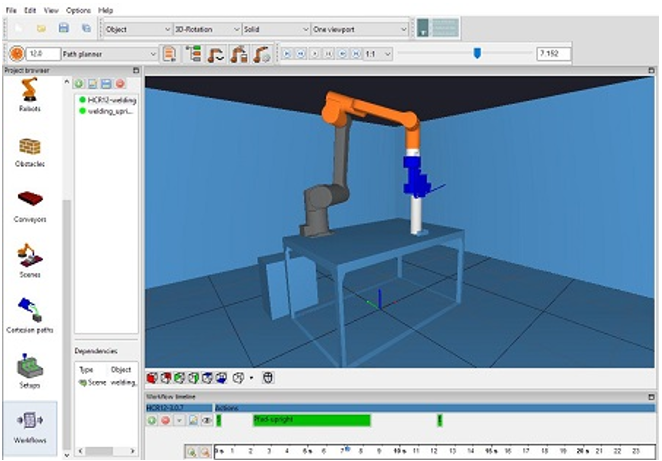Toggle the welding_upright item green indicator
The width and height of the screenshot is (662, 461).
(x=81, y=111)
